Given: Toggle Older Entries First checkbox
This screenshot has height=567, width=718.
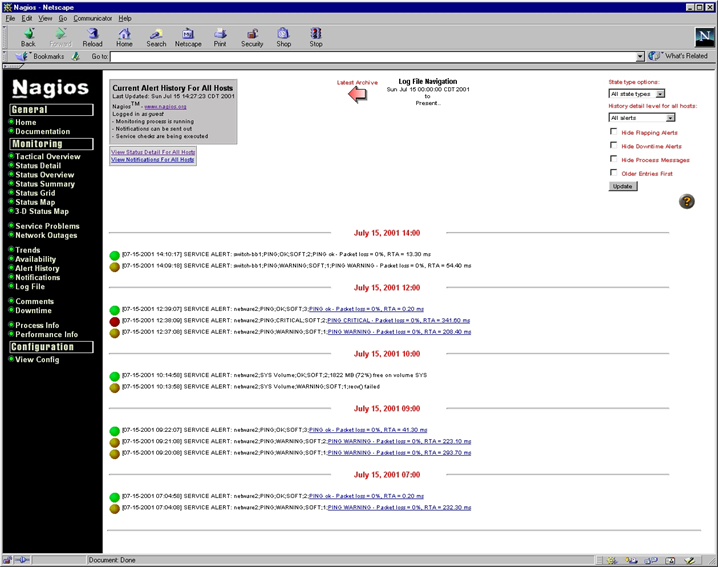Looking at the screenshot, I should click(x=613, y=173).
